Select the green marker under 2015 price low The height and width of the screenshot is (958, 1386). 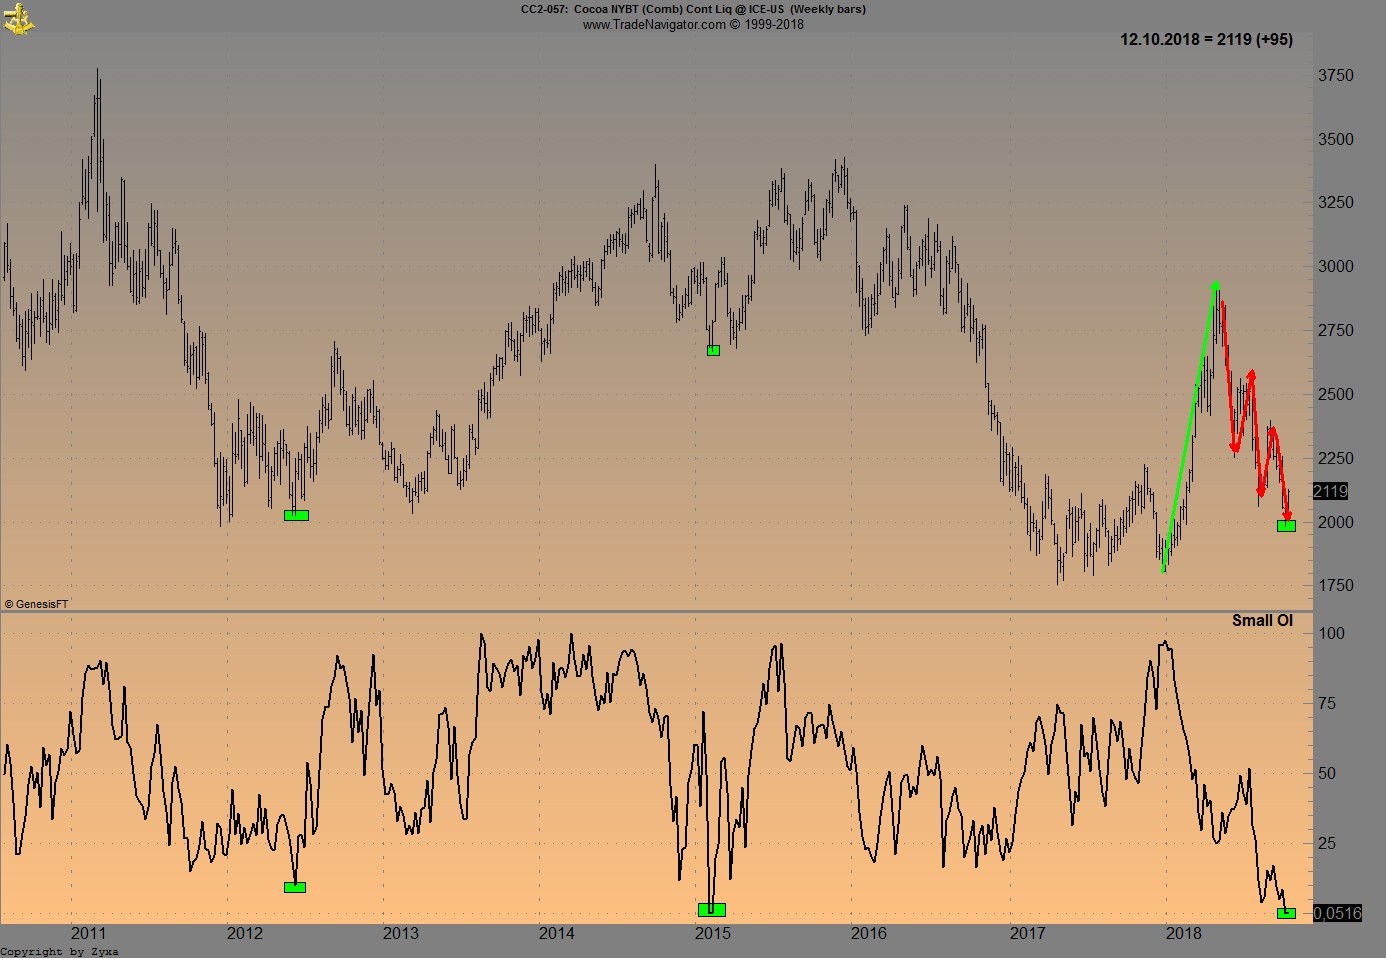tap(713, 350)
